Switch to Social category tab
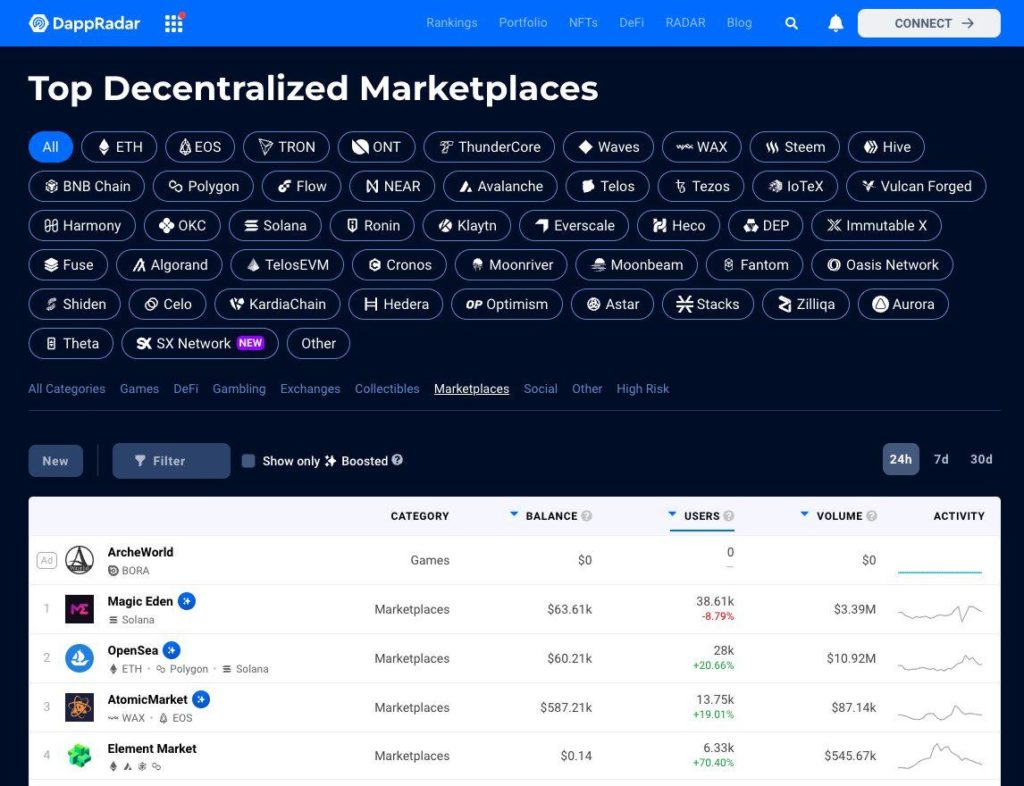1024x786 pixels. pos(541,388)
